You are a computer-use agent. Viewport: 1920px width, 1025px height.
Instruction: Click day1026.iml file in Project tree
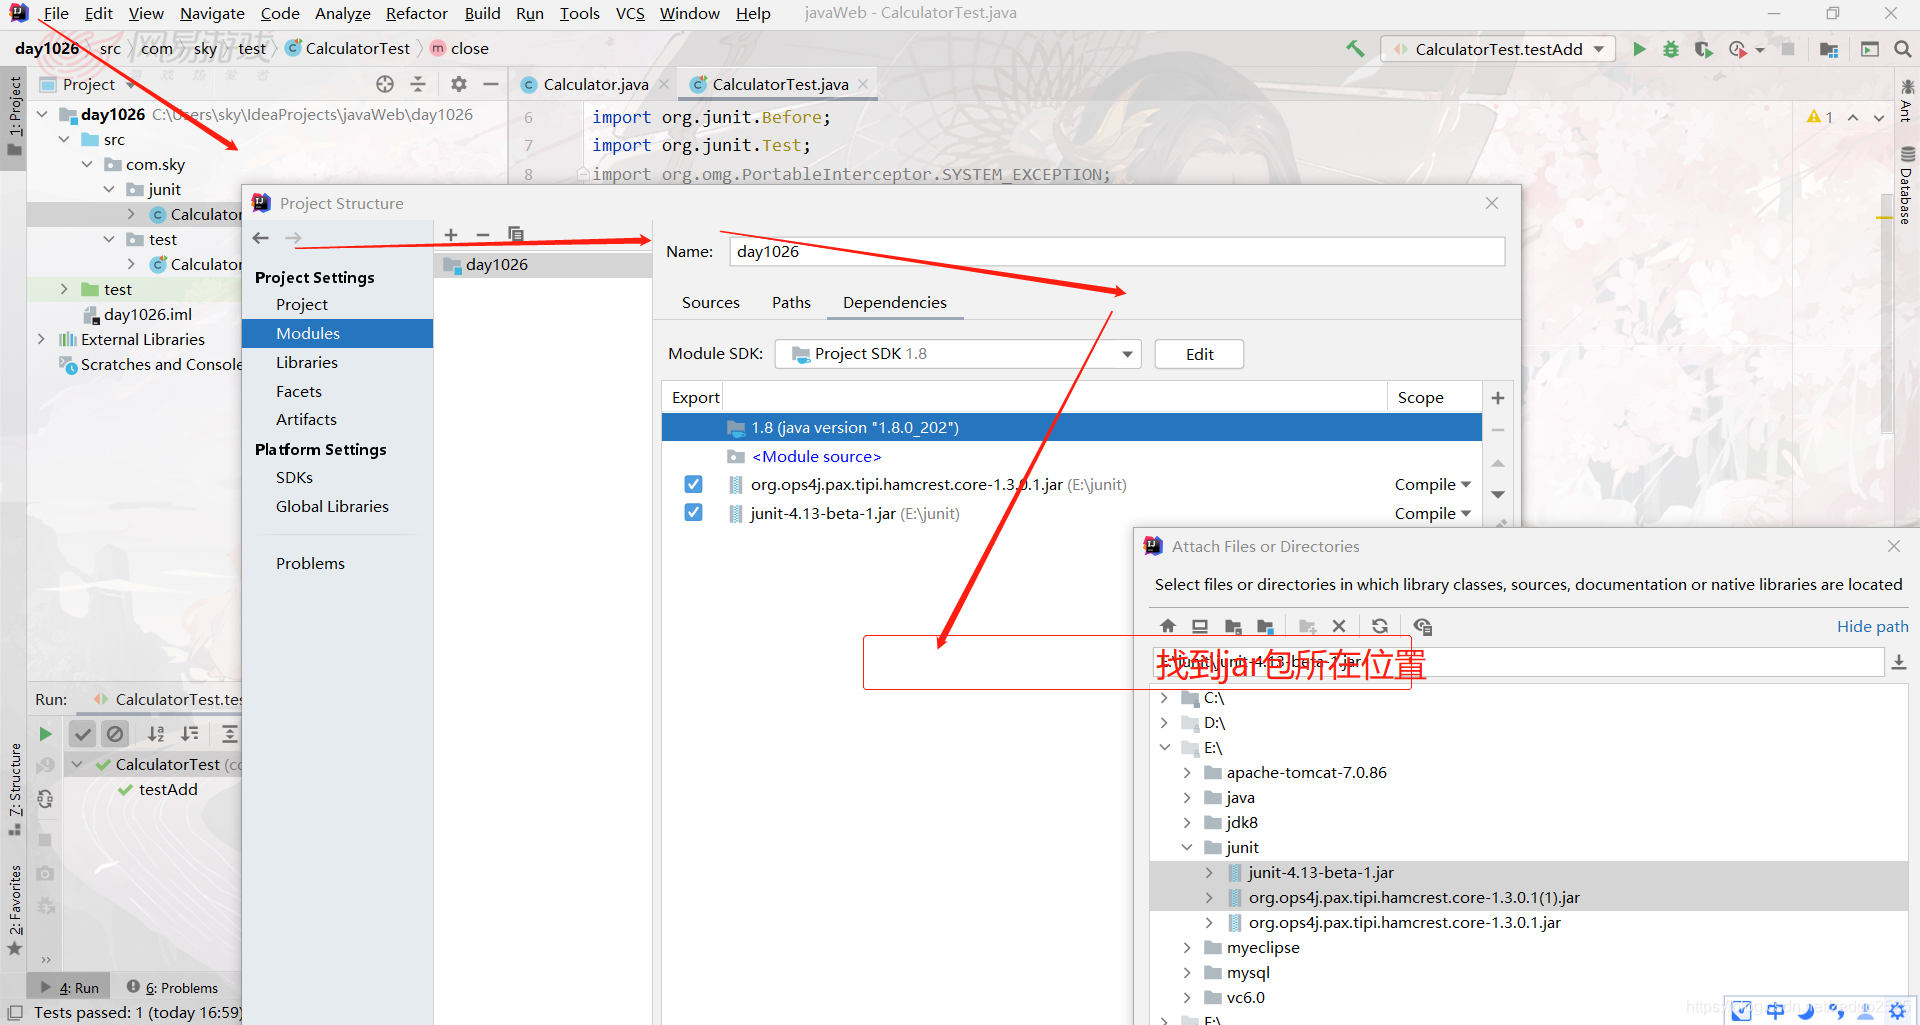point(147,315)
